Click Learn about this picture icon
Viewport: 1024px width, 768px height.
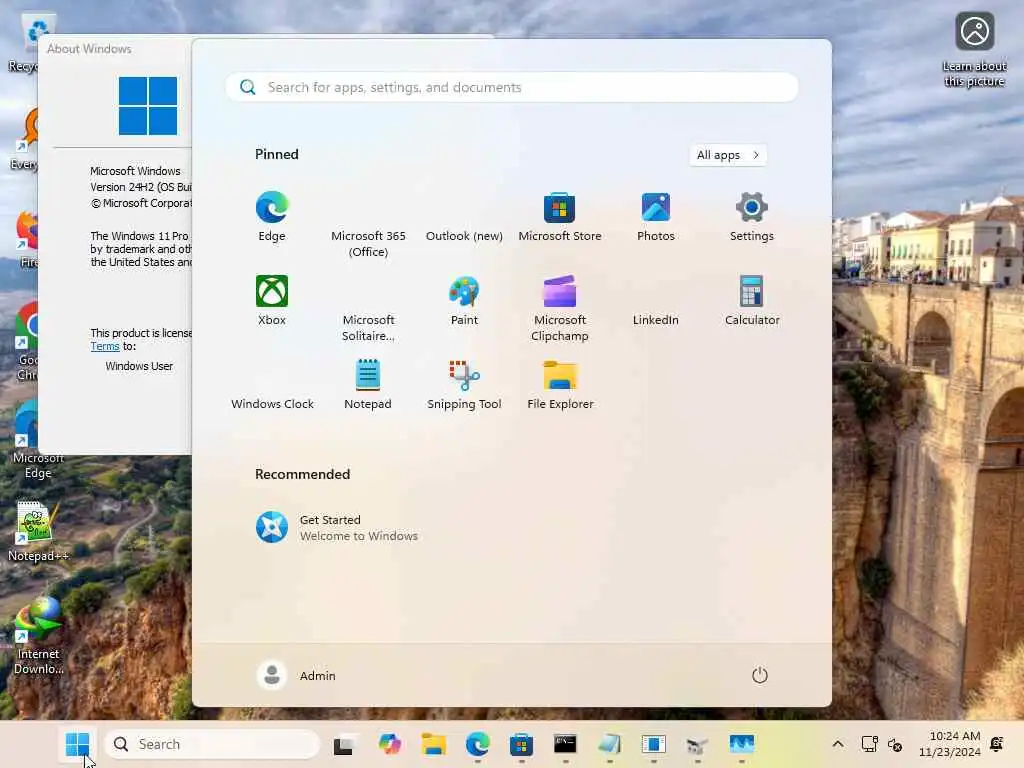[974, 50]
